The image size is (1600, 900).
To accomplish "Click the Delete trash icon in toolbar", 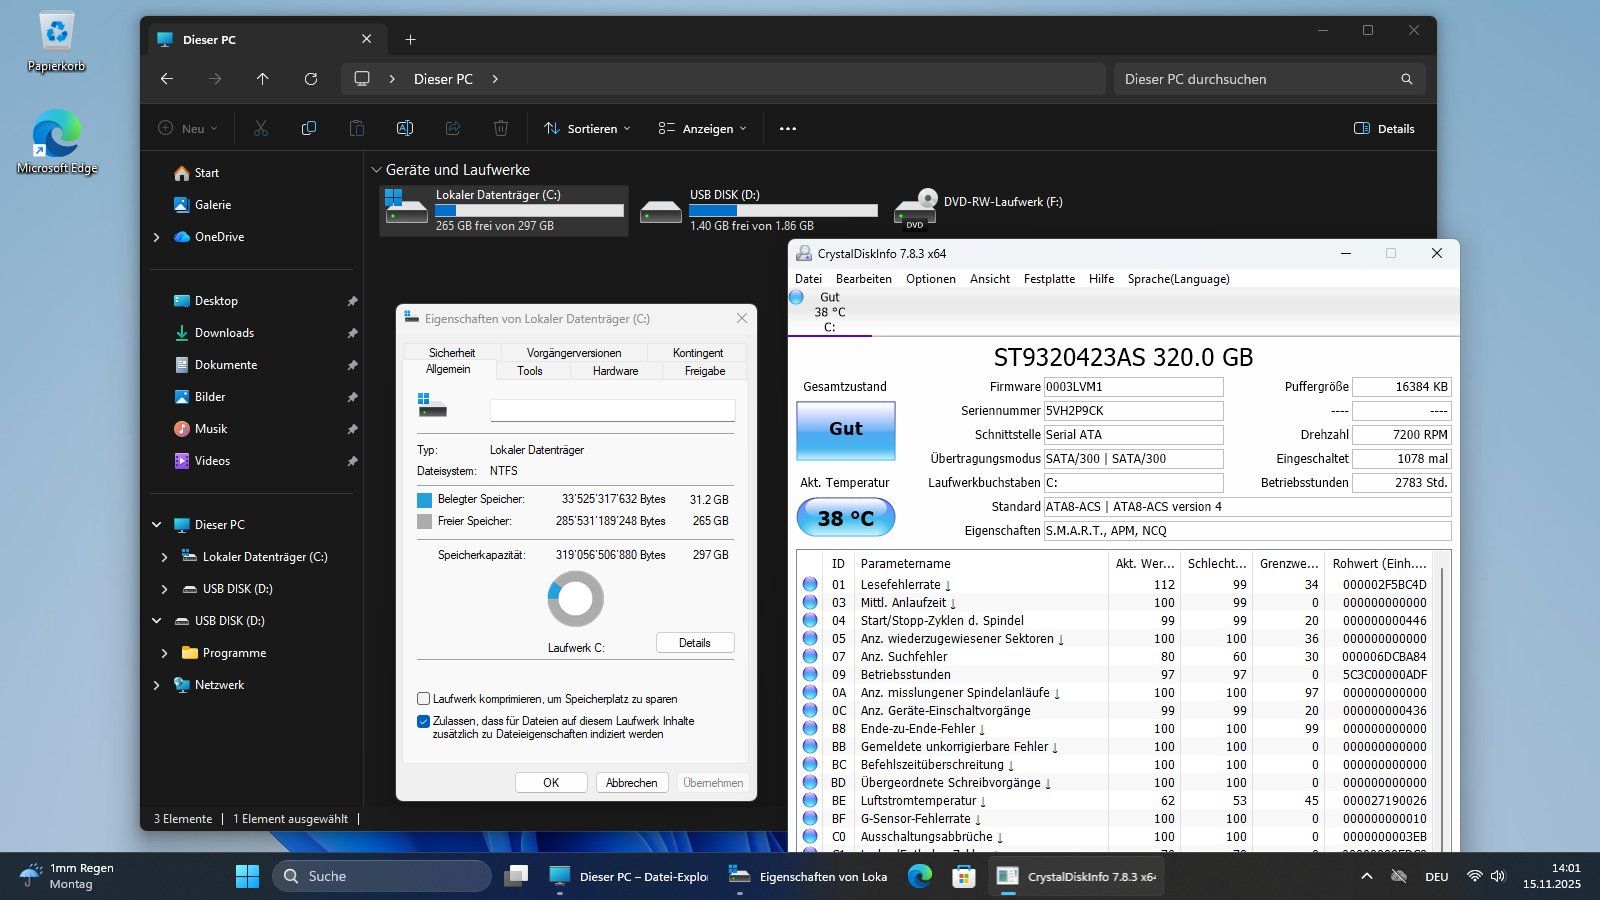I will pos(501,128).
